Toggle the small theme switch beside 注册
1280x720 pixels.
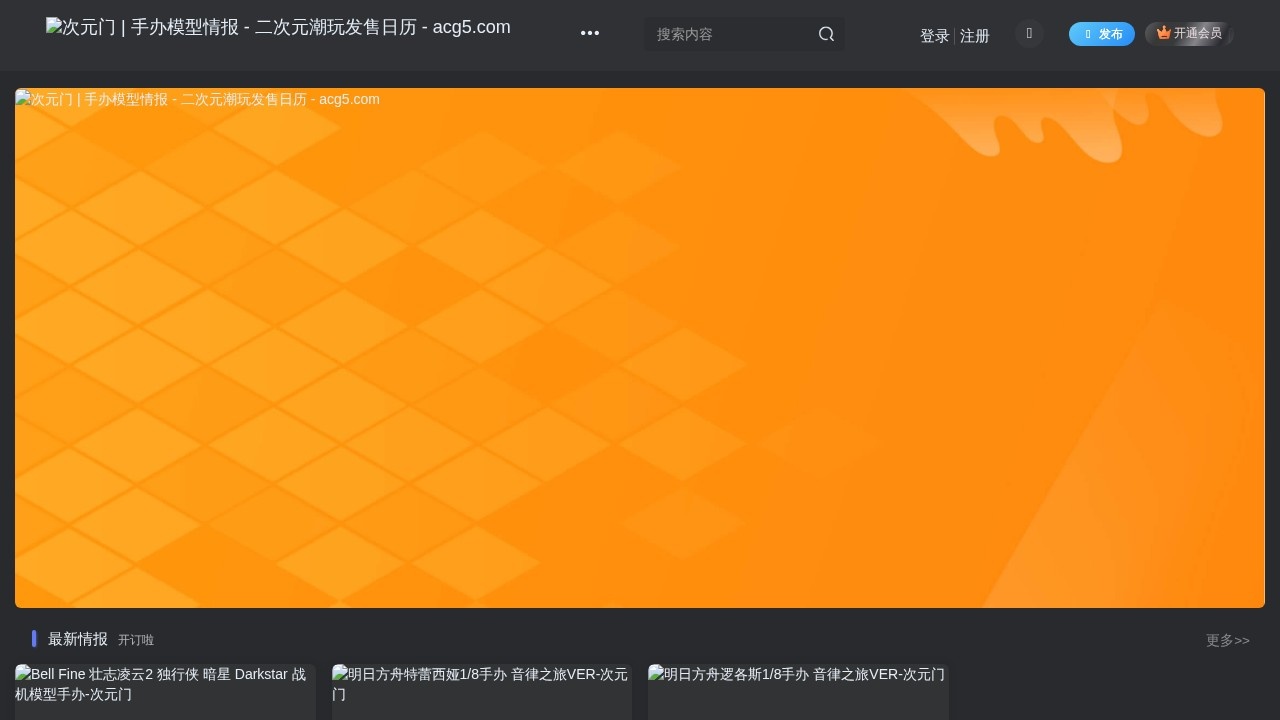(1029, 33)
